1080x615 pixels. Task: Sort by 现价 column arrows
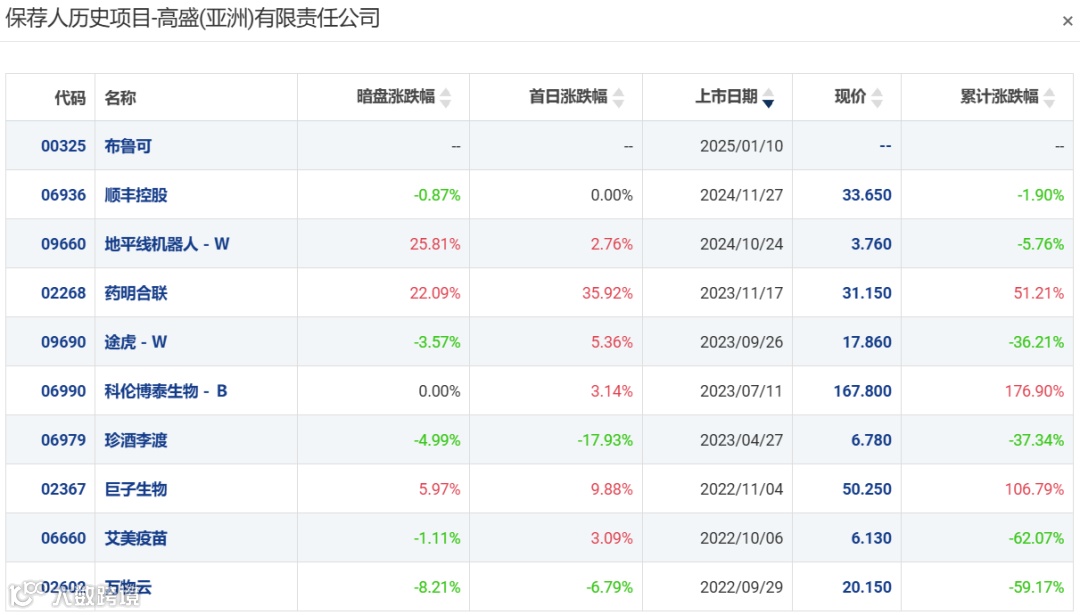[x=877, y=98]
